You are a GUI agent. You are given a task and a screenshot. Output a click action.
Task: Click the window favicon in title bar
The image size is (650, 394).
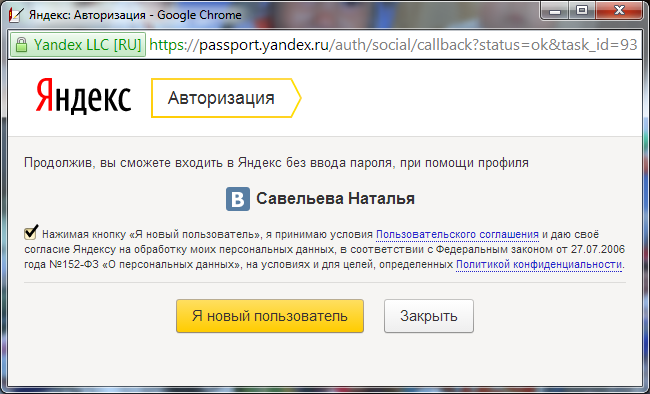pos(16,15)
